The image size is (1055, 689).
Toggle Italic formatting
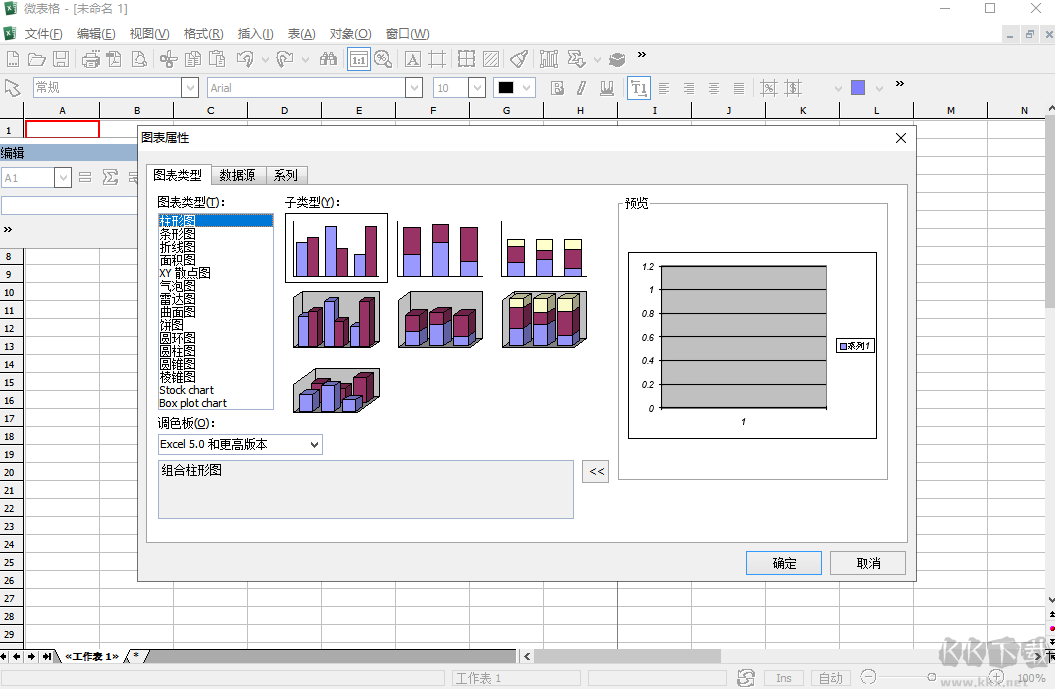[582, 87]
